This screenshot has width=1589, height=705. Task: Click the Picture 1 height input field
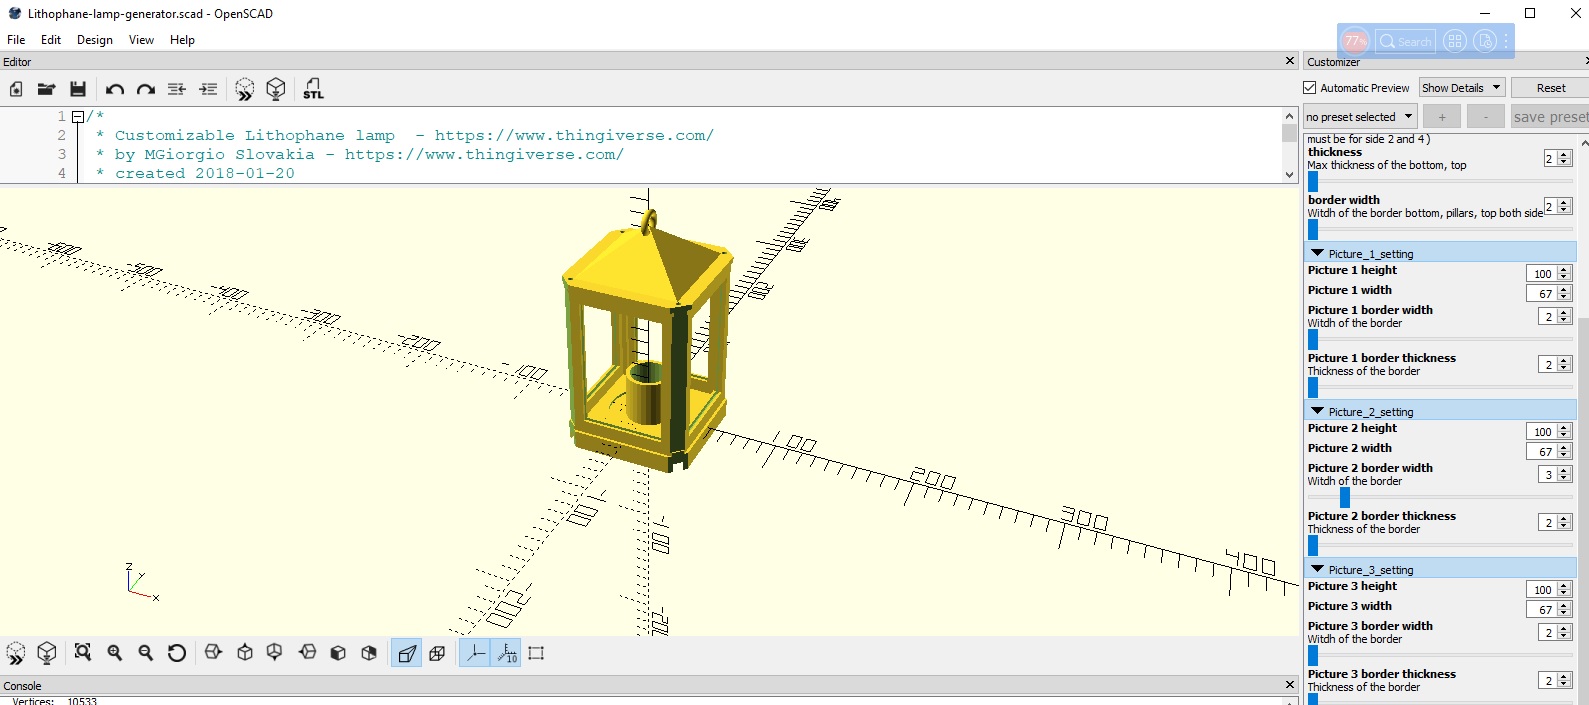tap(1541, 274)
